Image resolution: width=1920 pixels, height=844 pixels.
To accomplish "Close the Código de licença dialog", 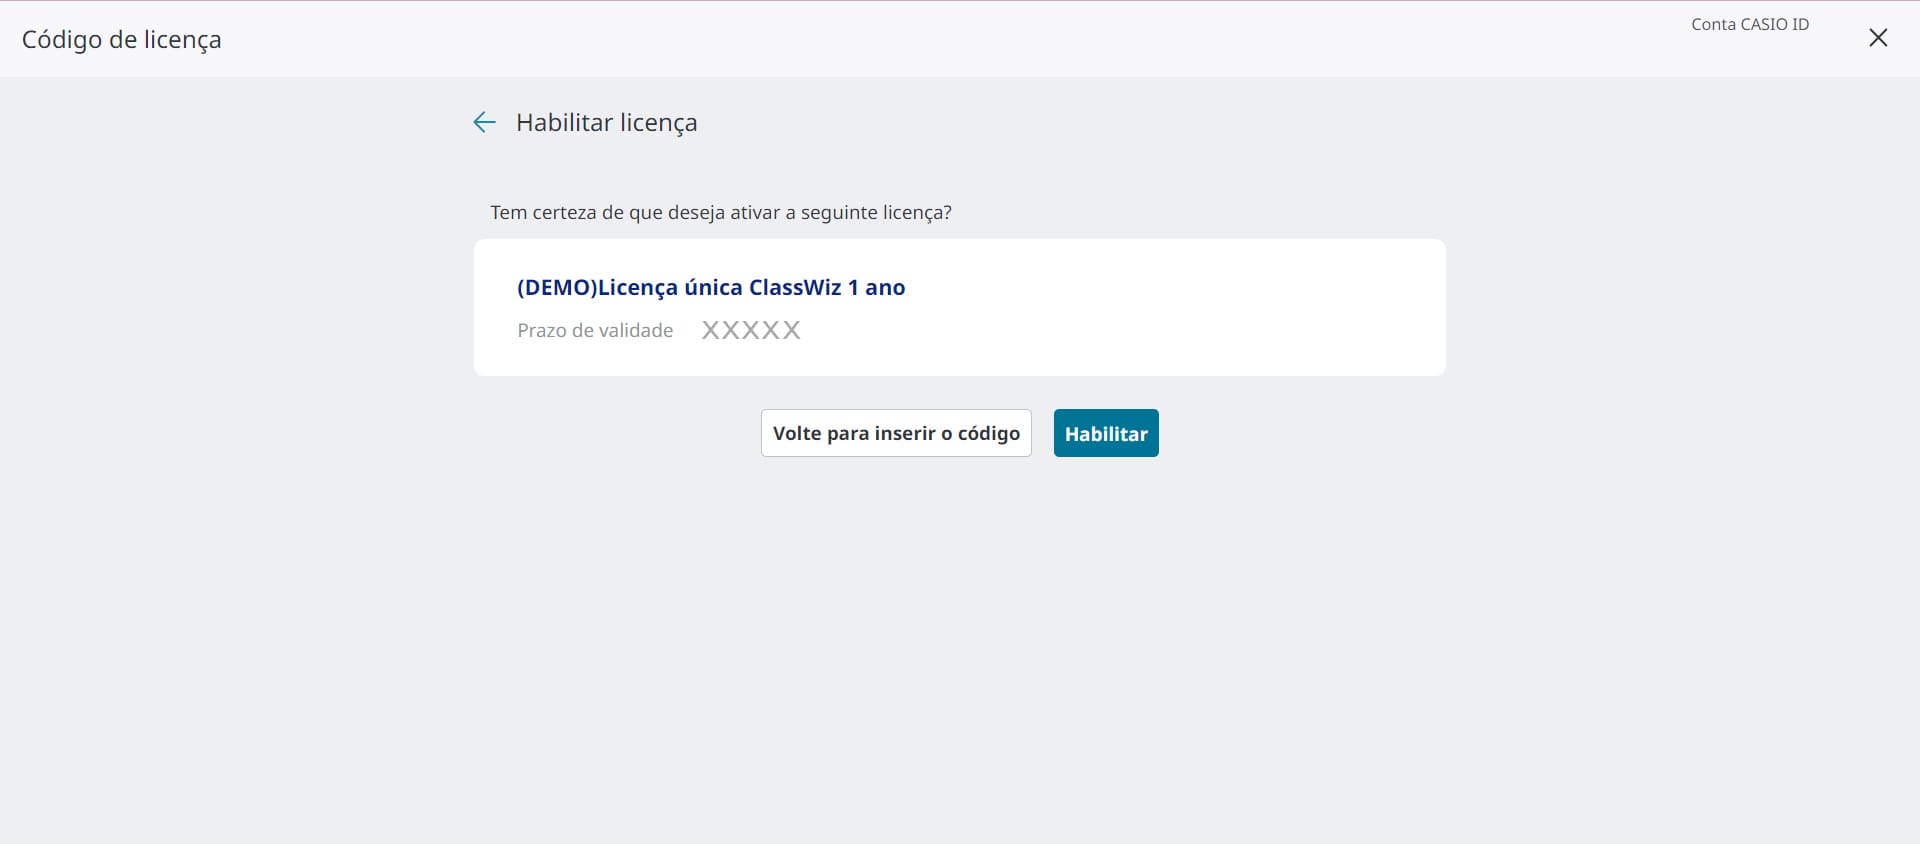I will (x=1878, y=38).
